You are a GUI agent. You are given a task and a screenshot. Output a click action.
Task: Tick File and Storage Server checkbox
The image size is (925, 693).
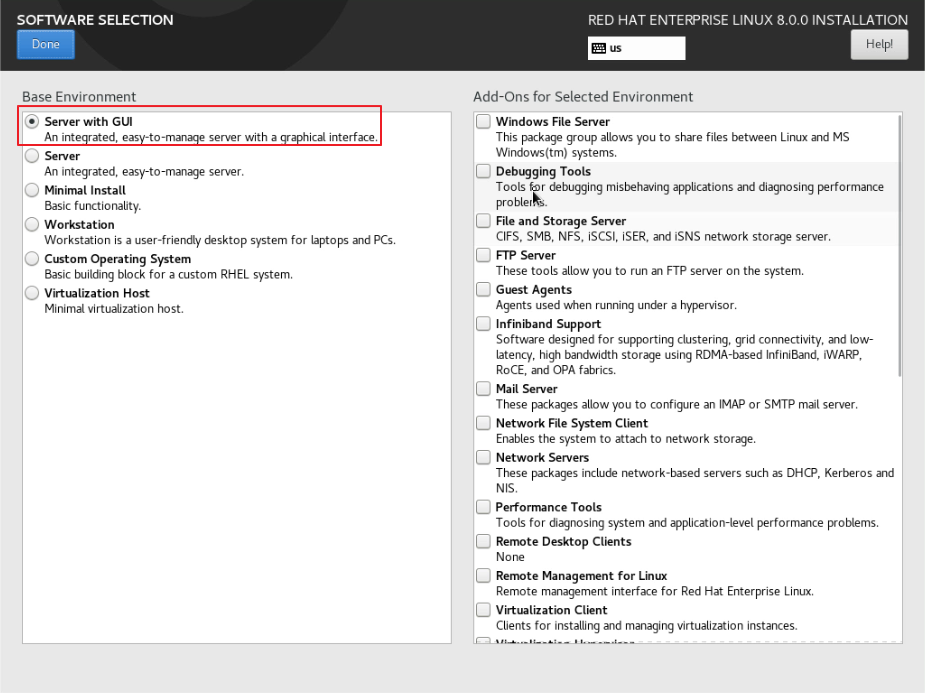pos(483,220)
